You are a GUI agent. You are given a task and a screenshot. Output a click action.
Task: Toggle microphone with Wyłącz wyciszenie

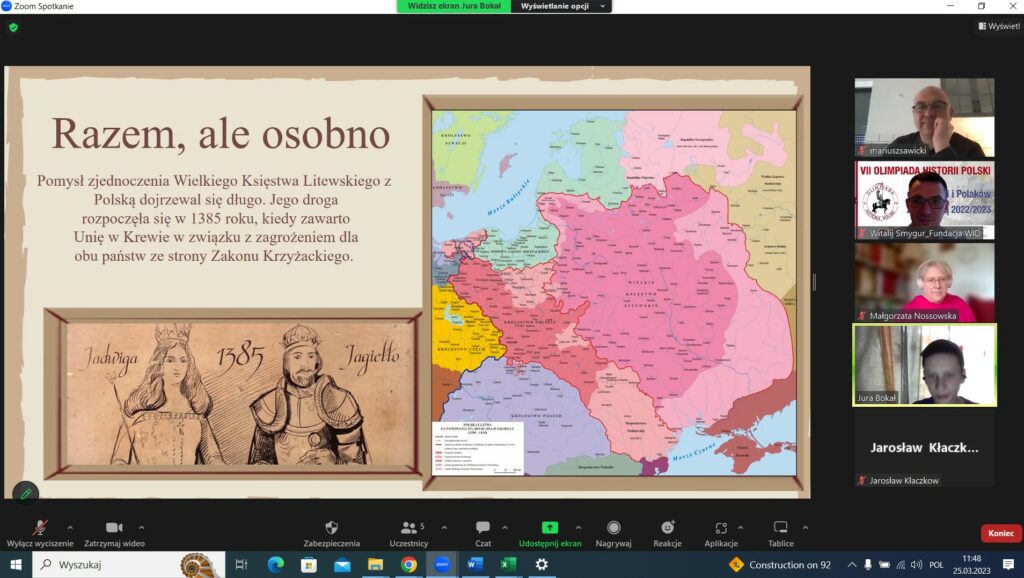[x=40, y=528]
